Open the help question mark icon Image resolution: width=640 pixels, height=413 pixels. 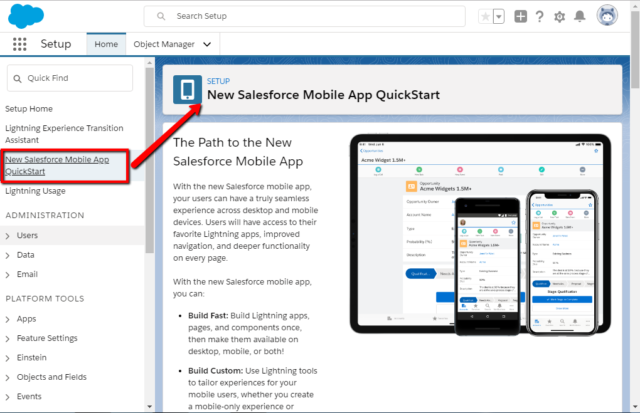pos(539,17)
